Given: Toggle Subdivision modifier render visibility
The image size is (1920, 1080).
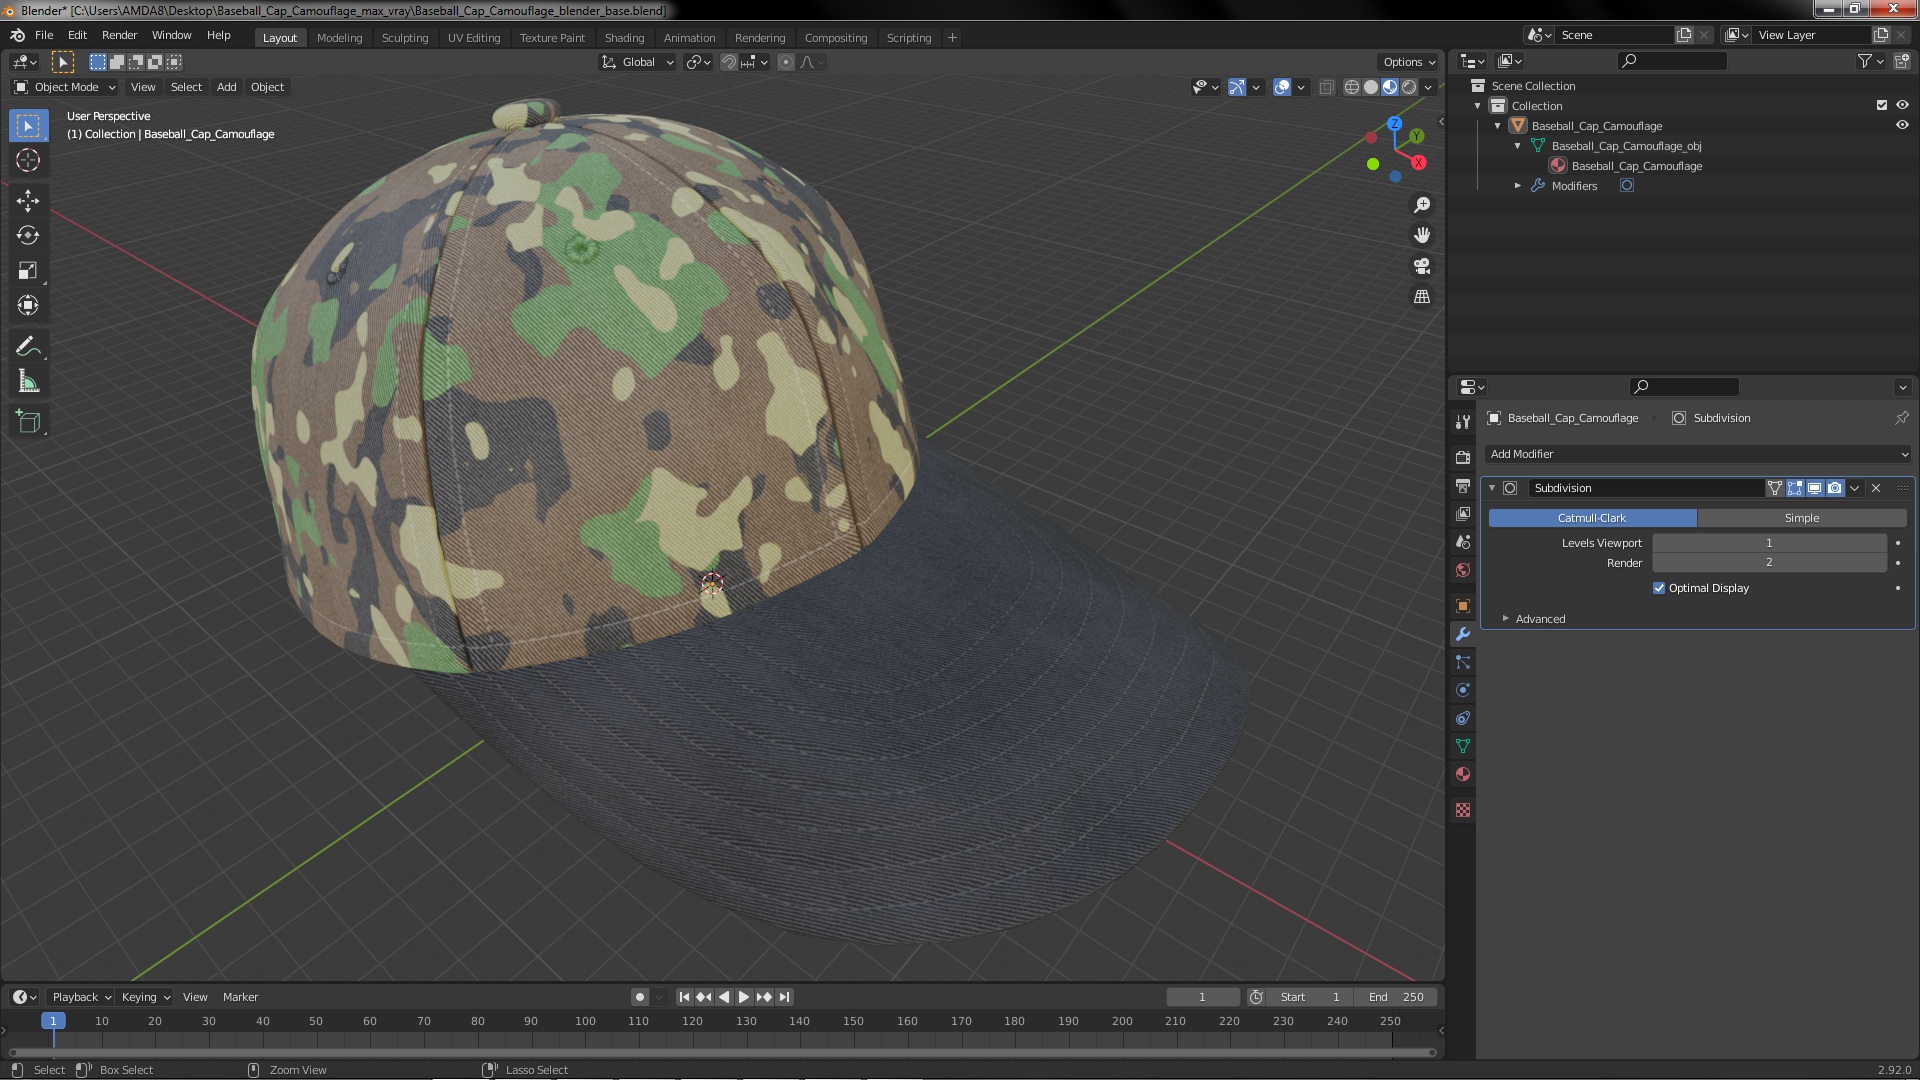Looking at the screenshot, I should (1834, 488).
